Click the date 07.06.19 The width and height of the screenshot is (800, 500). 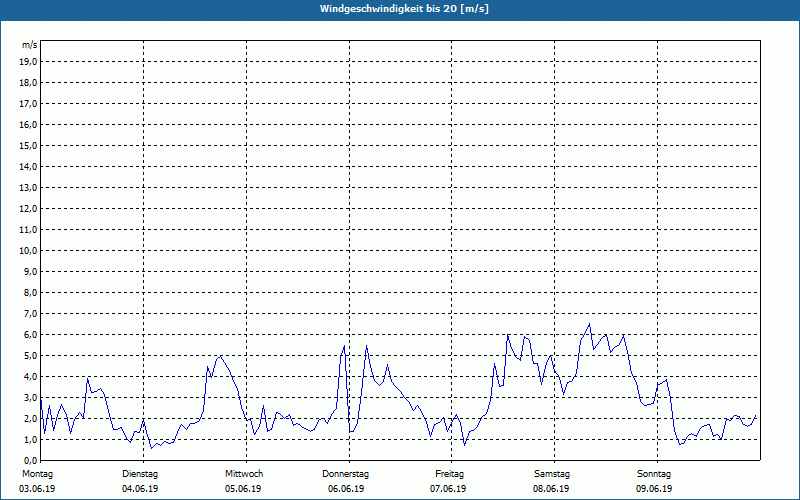(x=448, y=489)
